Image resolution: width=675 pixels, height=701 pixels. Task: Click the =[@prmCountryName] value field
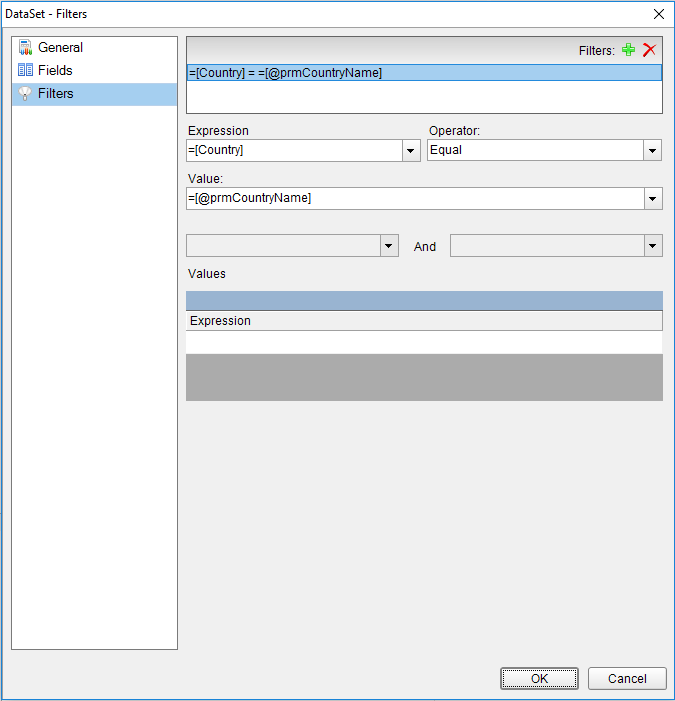[x=415, y=198]
